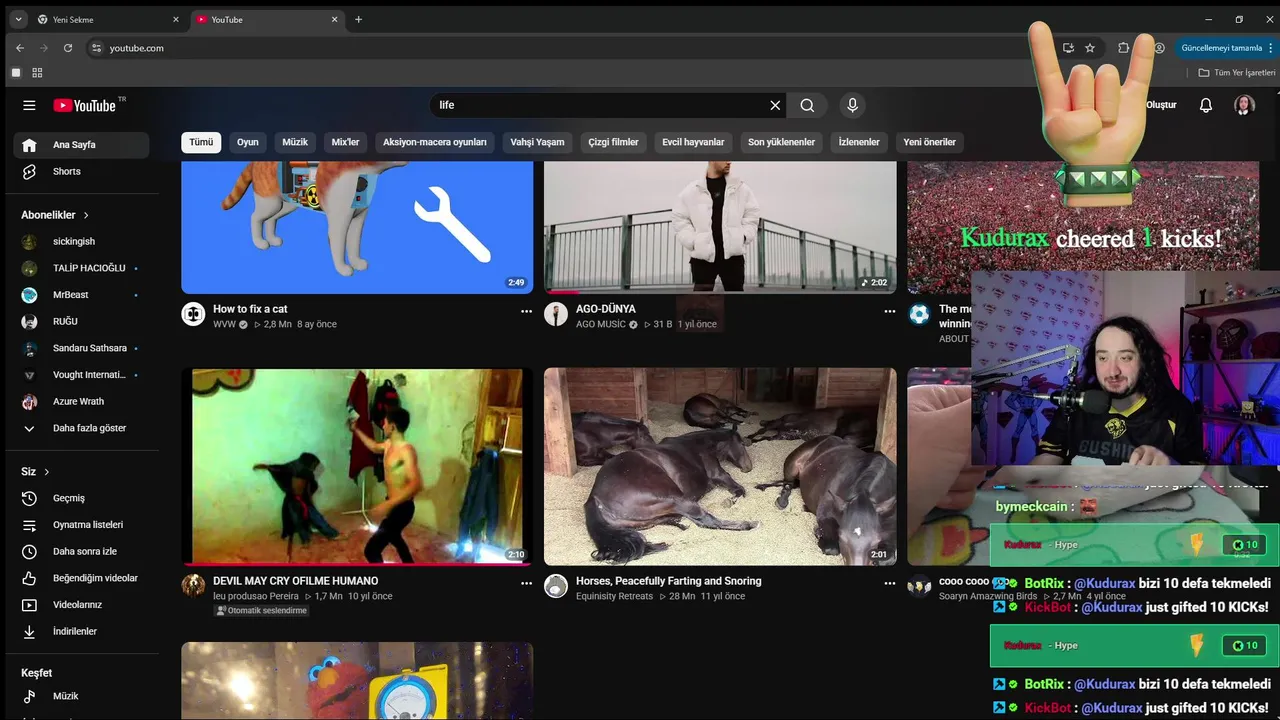Image resolution: width=1280 pixels, height=720 pixels.
Task: Open the How to fix a cat title
Action: [x=250, y=309]
